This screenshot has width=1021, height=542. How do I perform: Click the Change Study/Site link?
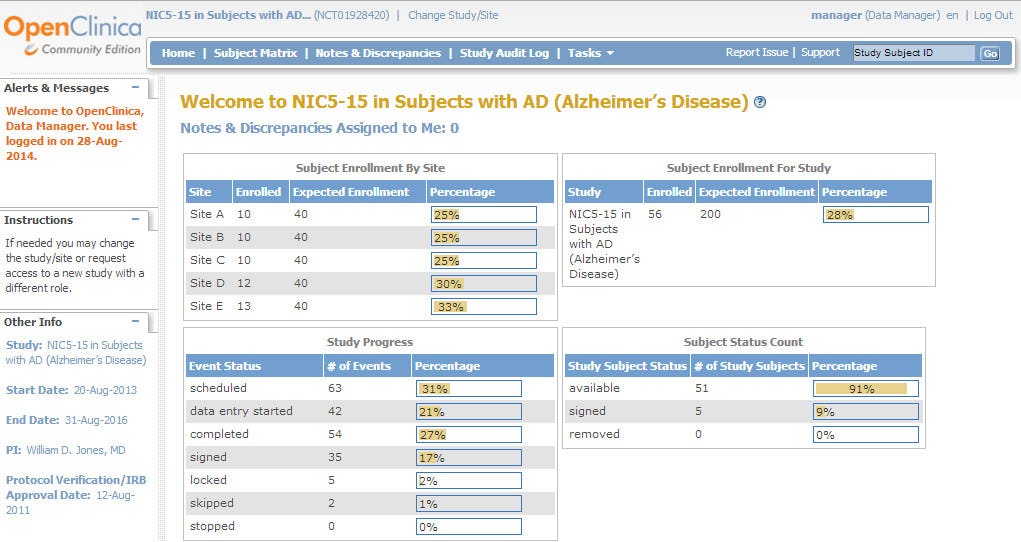(x=453, y=15)
